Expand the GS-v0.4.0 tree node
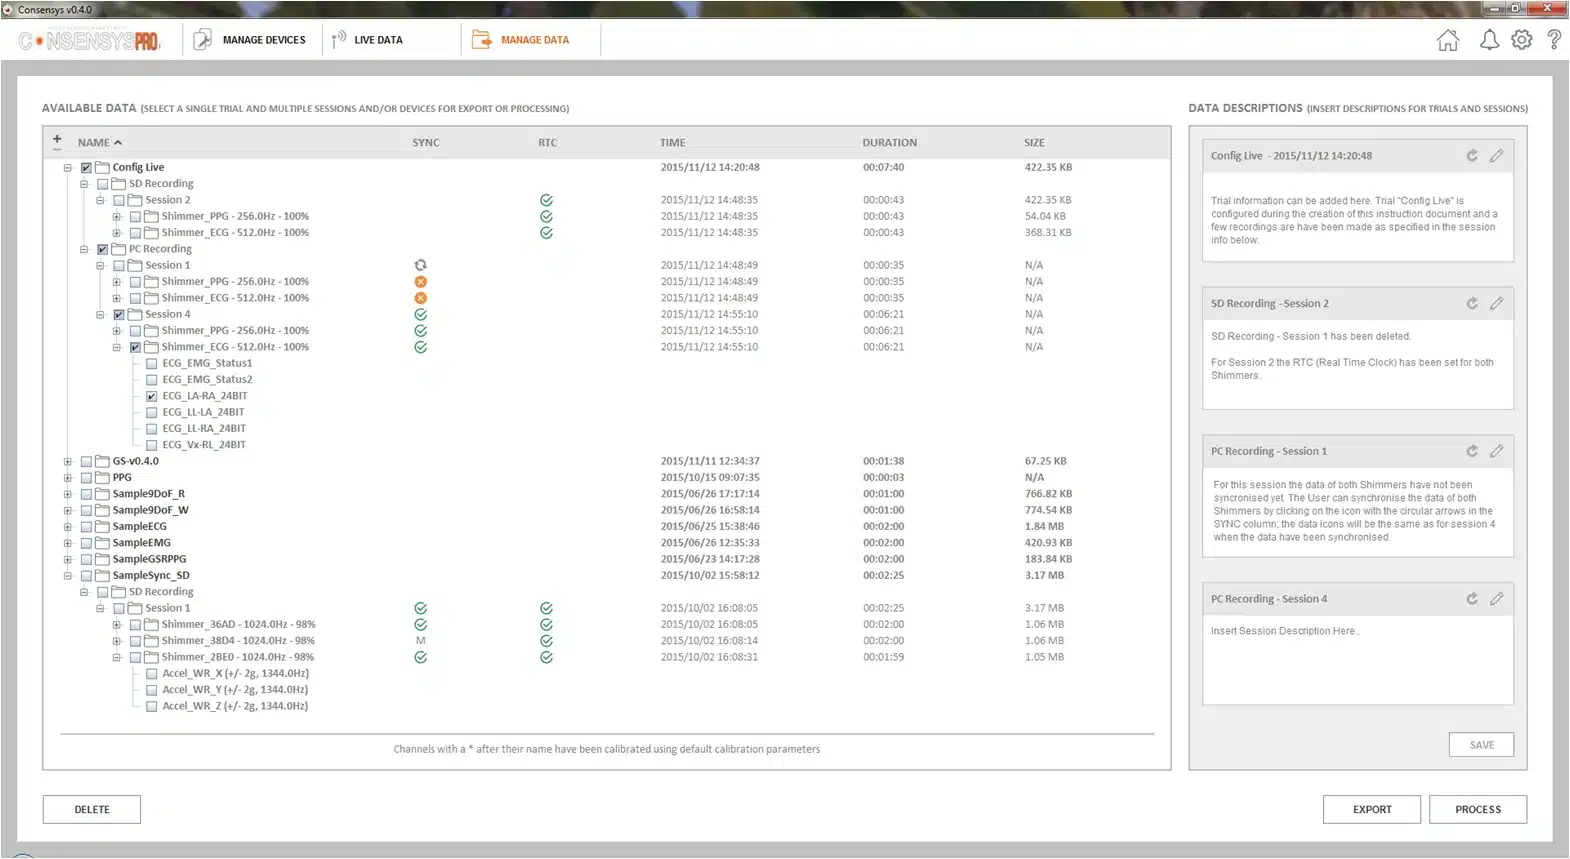 [68, 462]
